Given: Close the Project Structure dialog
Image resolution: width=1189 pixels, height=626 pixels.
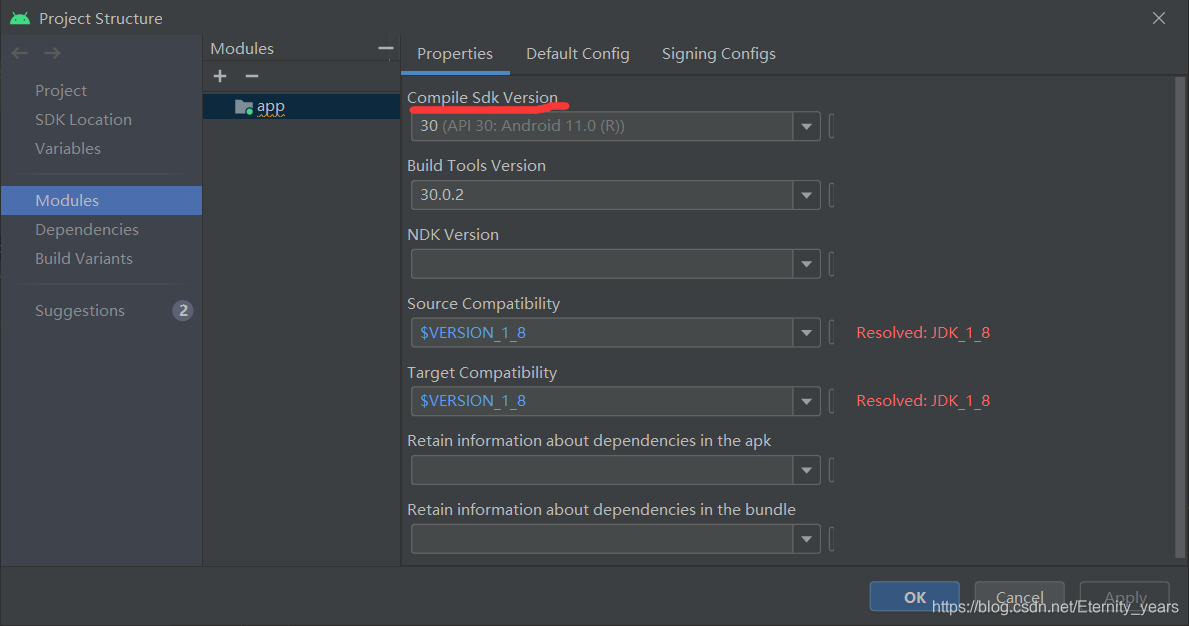Looking at the screenshot, I should coord(1159,18).
